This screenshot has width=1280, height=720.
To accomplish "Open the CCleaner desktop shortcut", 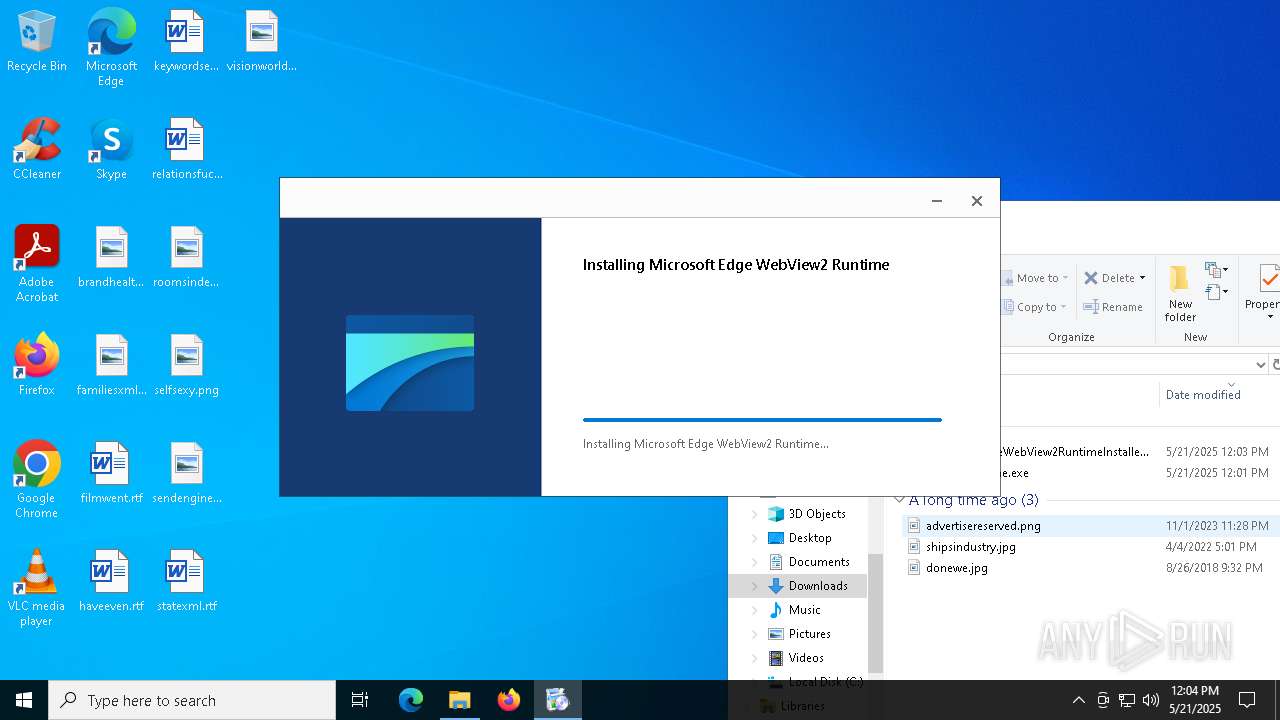I will [x=37, y=149].
